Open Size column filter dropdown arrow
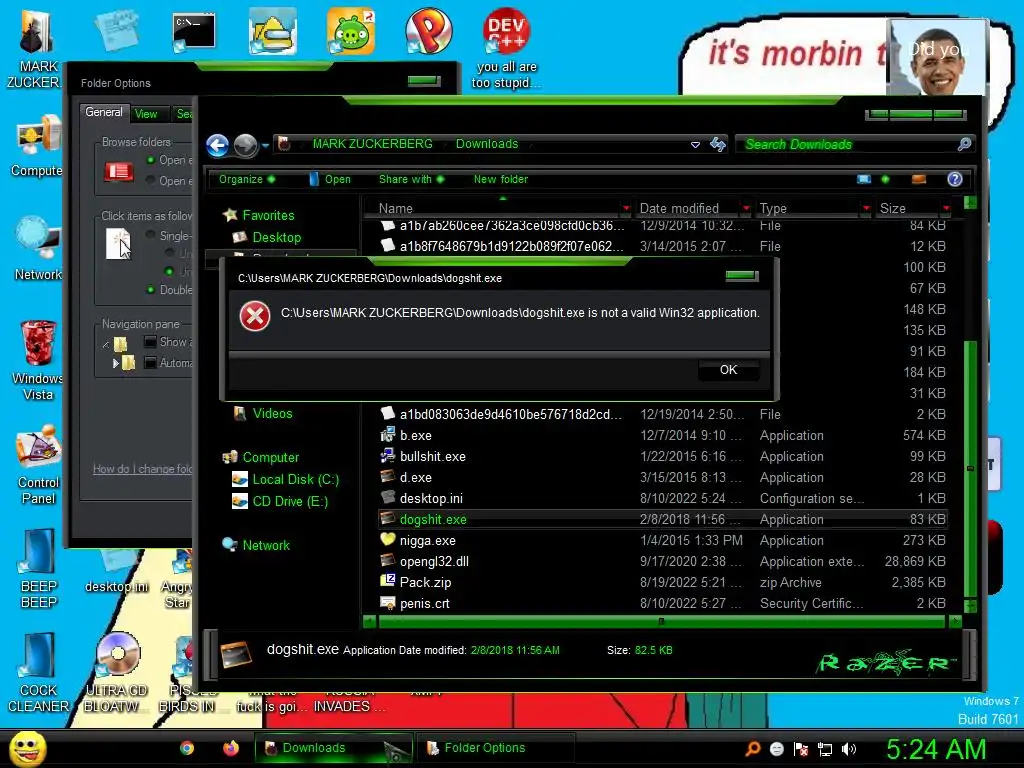 click(946, 208)
